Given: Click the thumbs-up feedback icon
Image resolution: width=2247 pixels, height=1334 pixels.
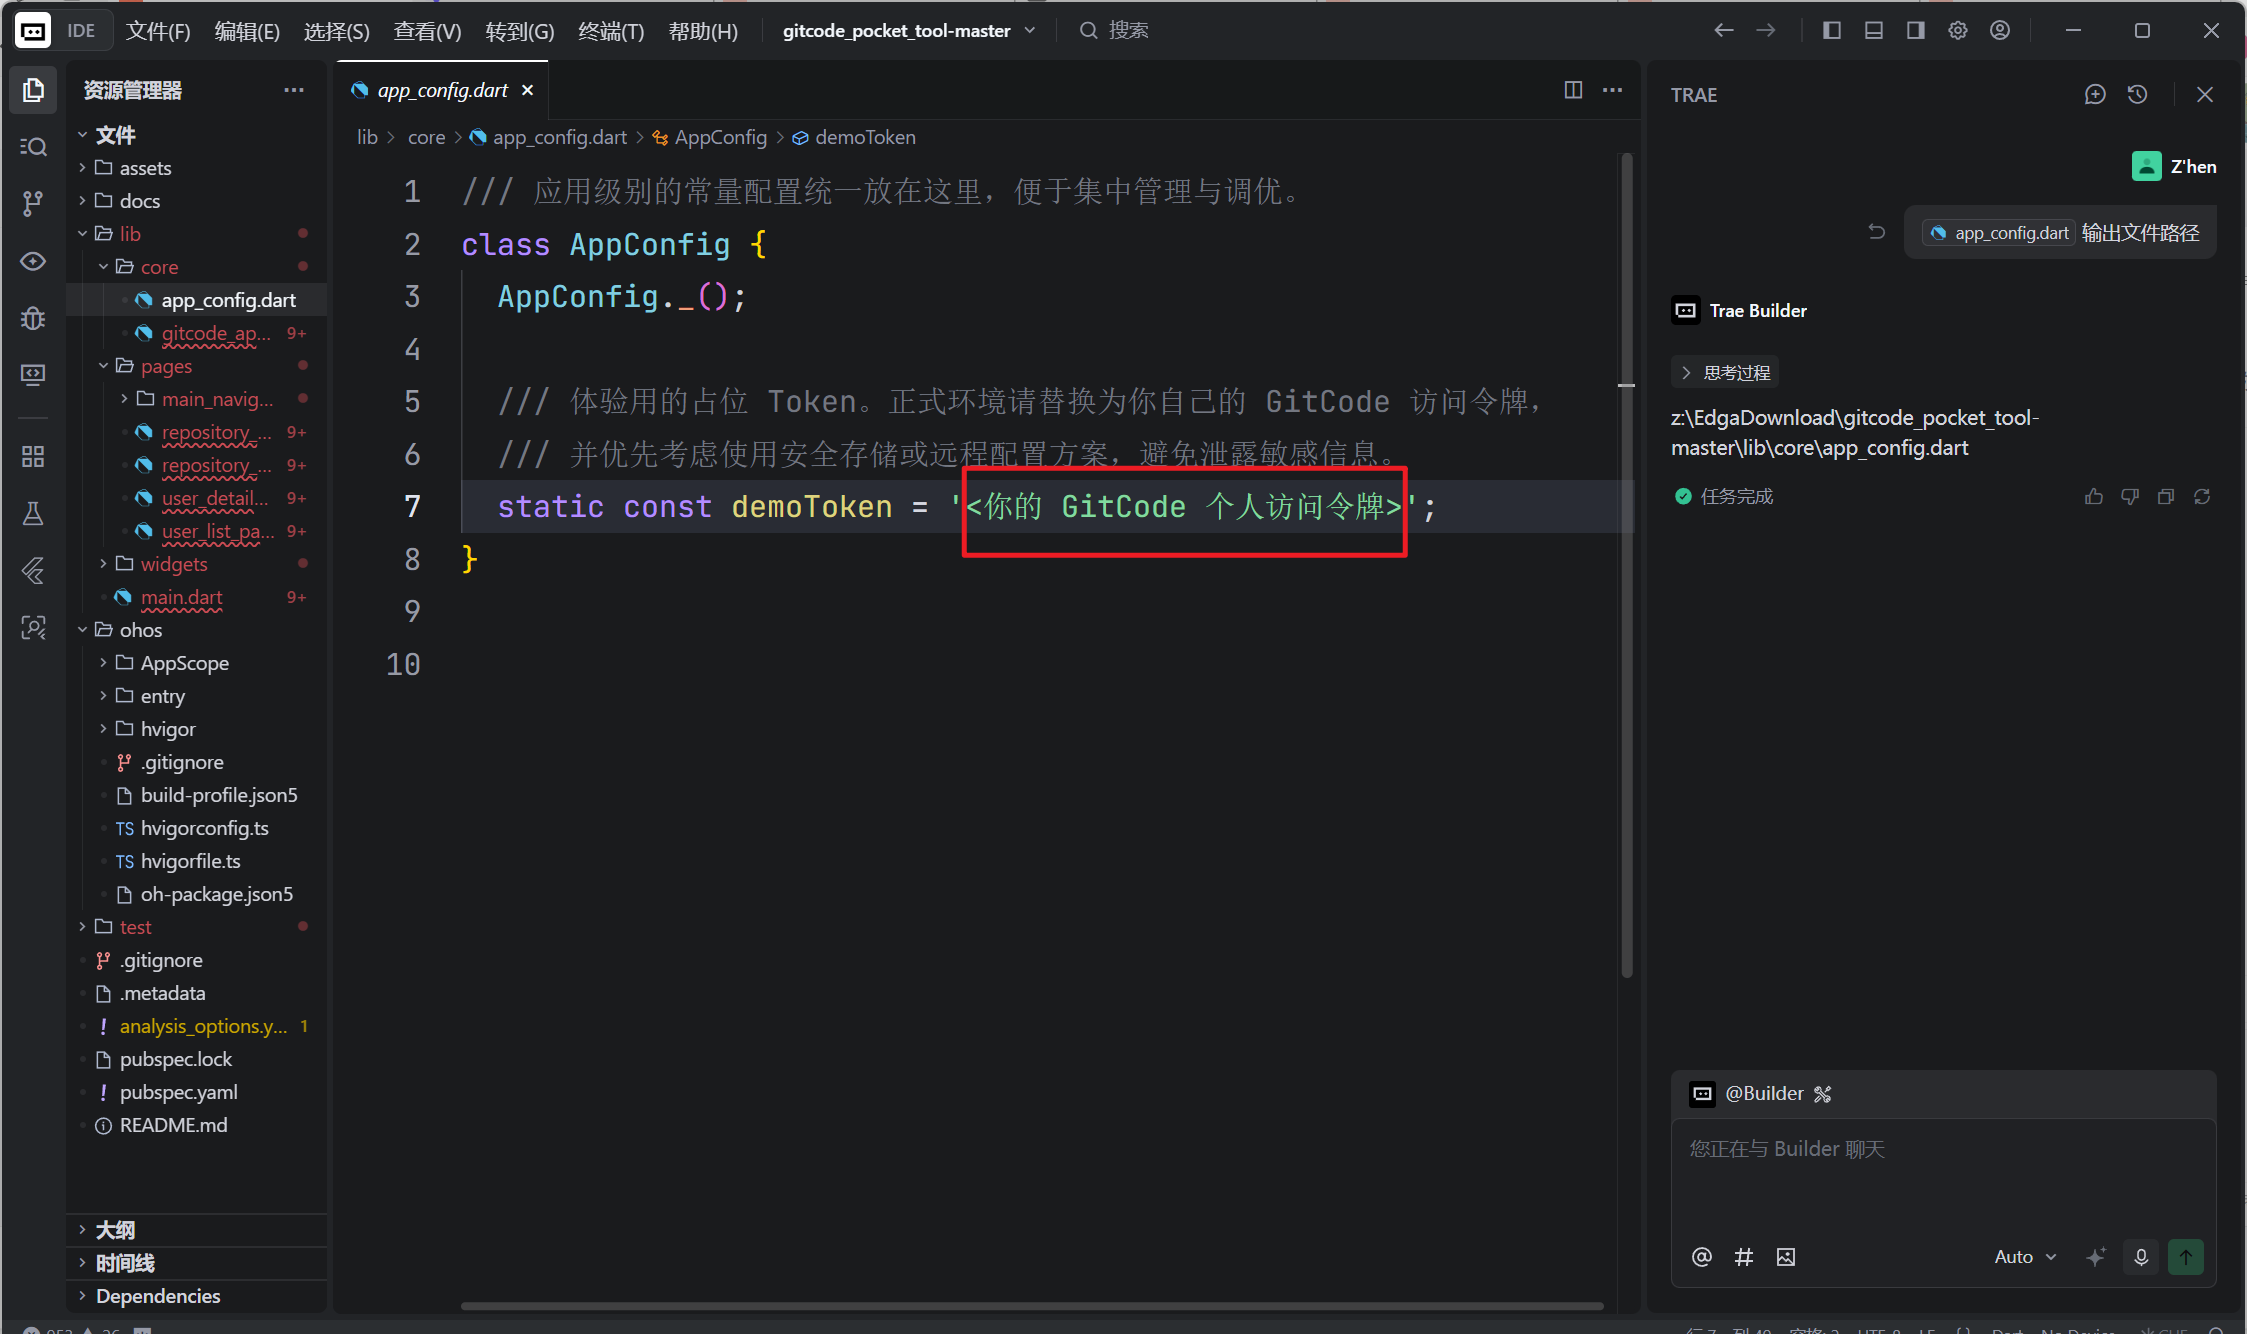Looking at the screenshot, I should 2094,497.
